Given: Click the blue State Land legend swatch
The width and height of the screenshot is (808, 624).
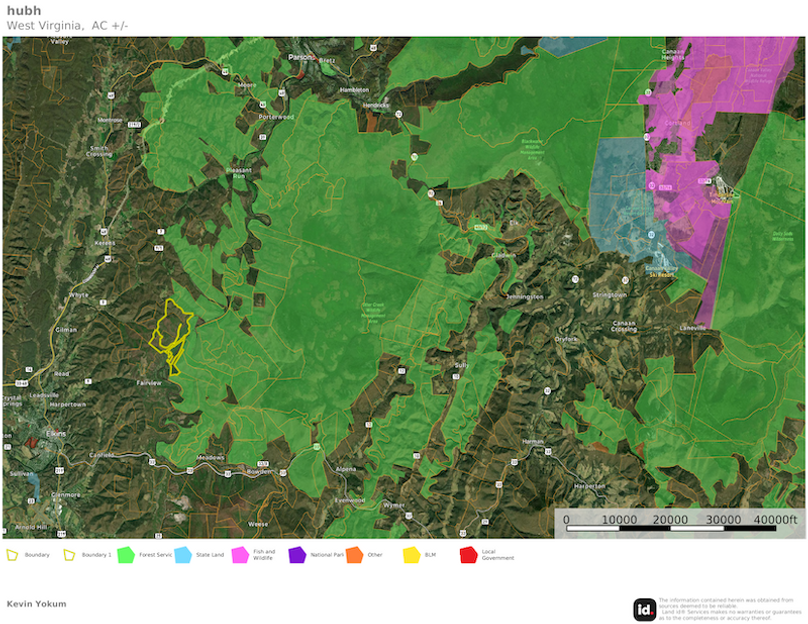Looking at the screenshot, I should click(183, 554).
